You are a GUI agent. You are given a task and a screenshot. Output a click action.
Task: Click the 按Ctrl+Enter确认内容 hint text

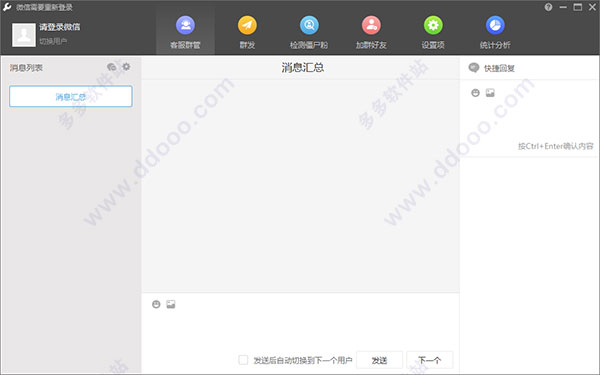[556, 146]
